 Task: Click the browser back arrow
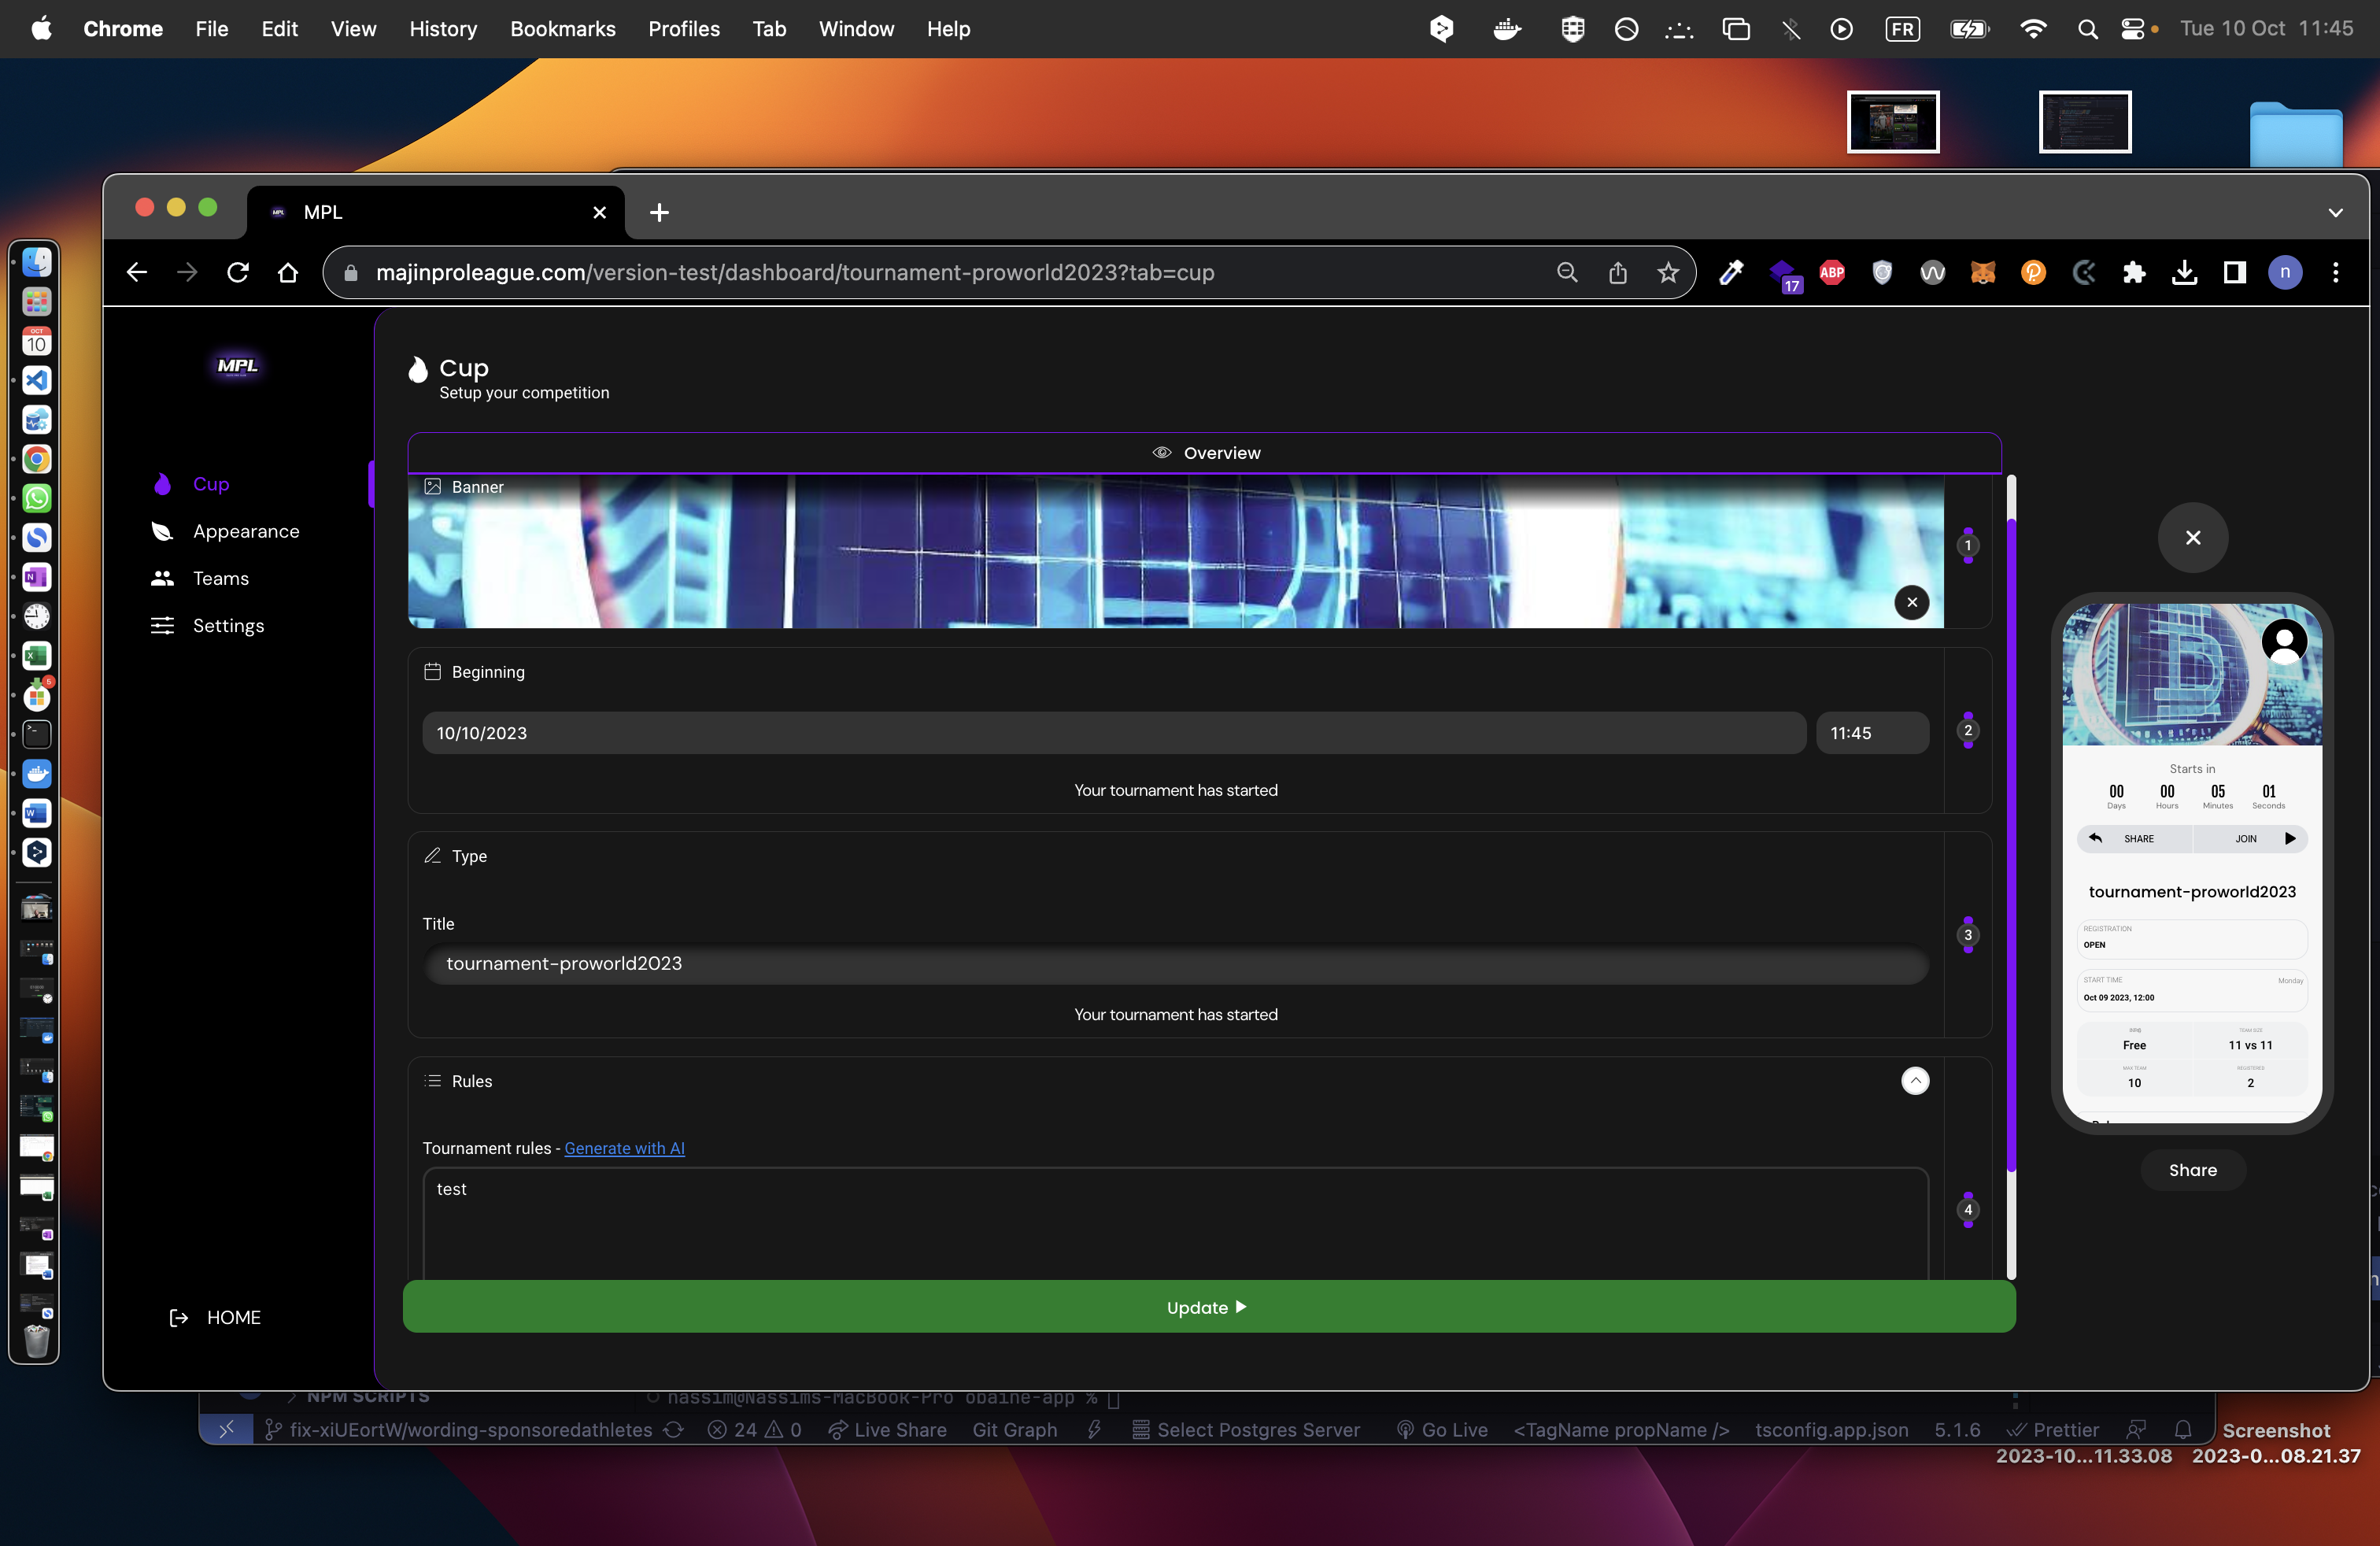pyautogui.click(x=137, y=272)
